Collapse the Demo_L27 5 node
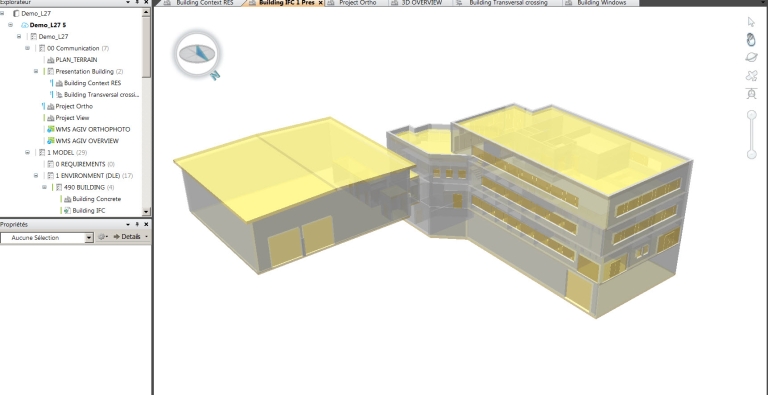This screenshot has width=768, height=395. (10, 25)
